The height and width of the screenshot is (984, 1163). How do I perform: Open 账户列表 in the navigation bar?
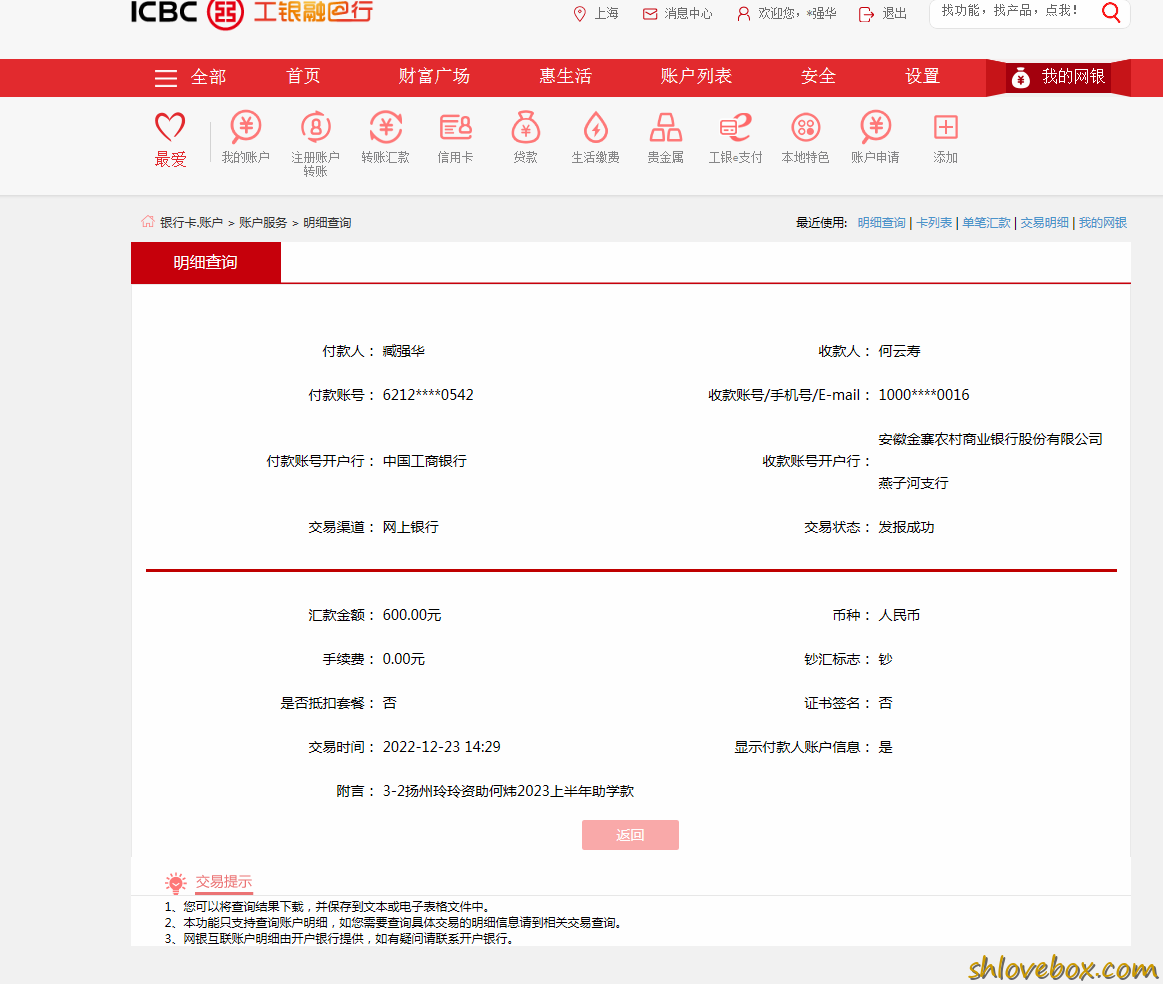[696, 76]
